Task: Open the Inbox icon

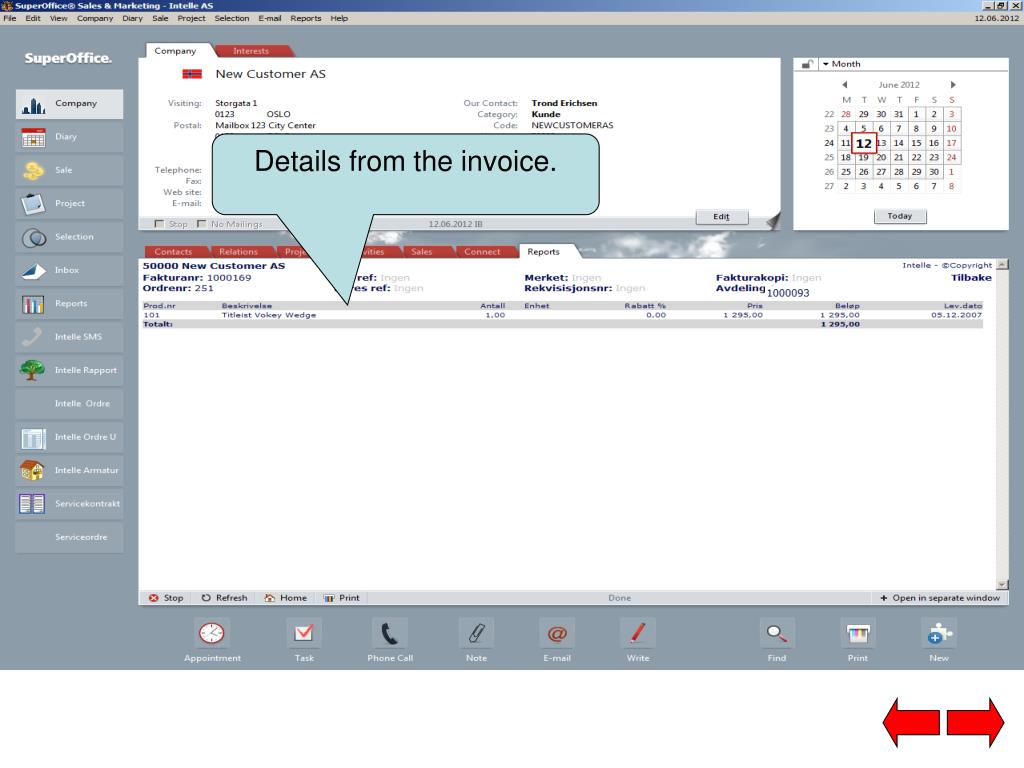Action: pos(33,270)
